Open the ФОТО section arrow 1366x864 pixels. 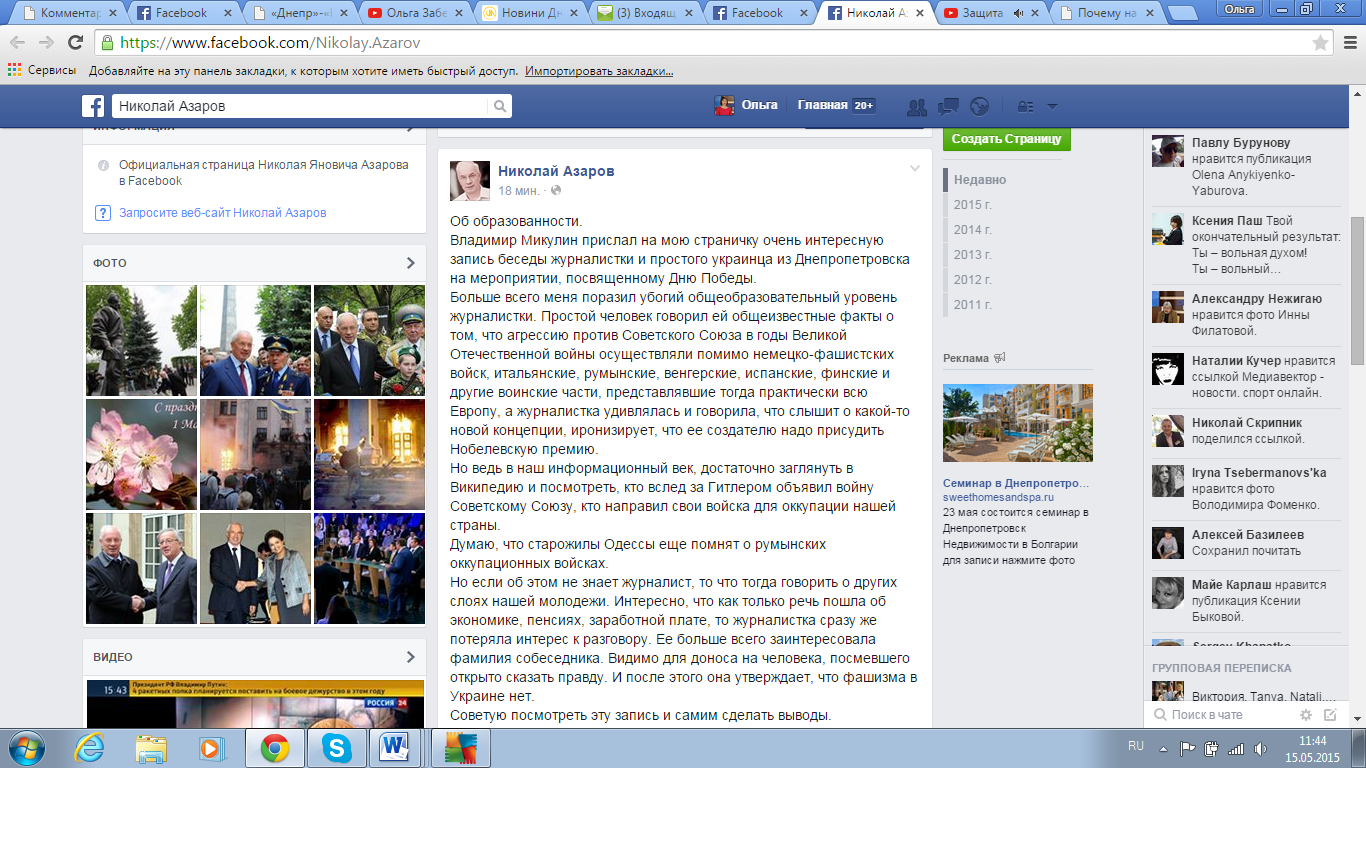point(410,263)
